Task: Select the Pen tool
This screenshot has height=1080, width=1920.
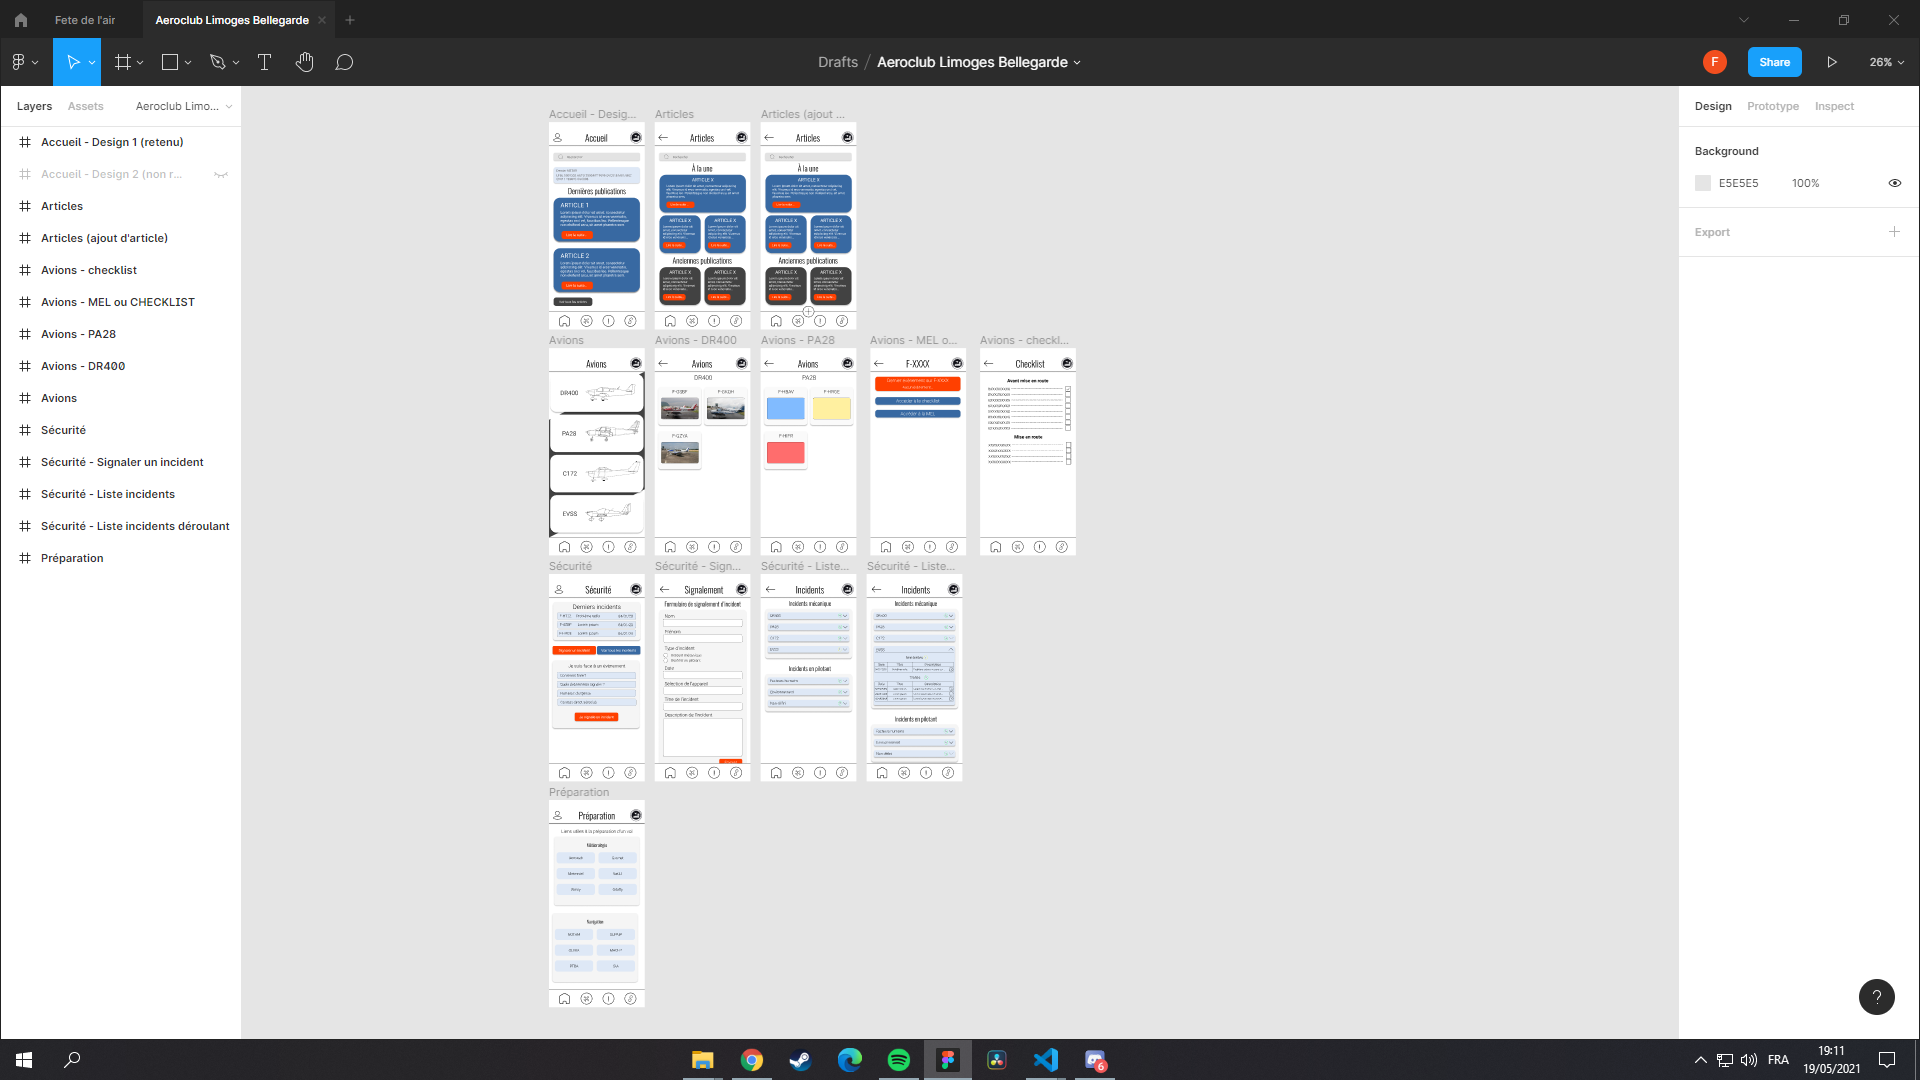Action: pos(217,62)
